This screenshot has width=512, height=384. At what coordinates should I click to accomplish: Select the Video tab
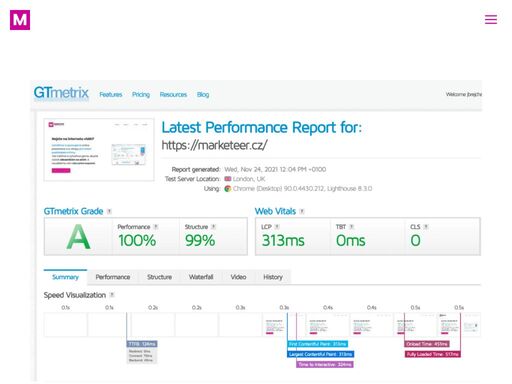238,277
